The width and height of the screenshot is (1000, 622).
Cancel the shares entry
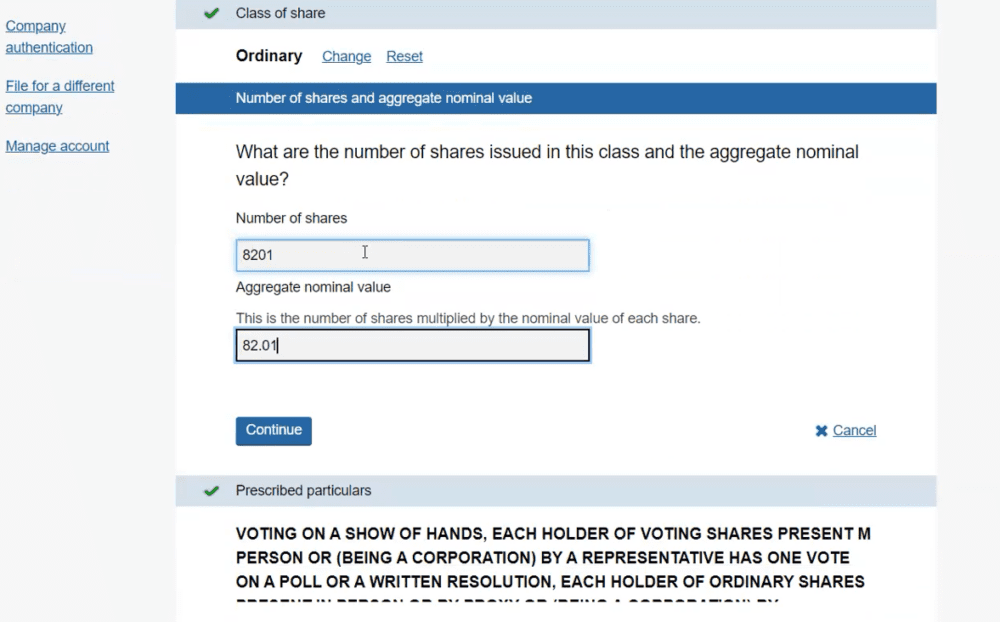coord(854,430)
